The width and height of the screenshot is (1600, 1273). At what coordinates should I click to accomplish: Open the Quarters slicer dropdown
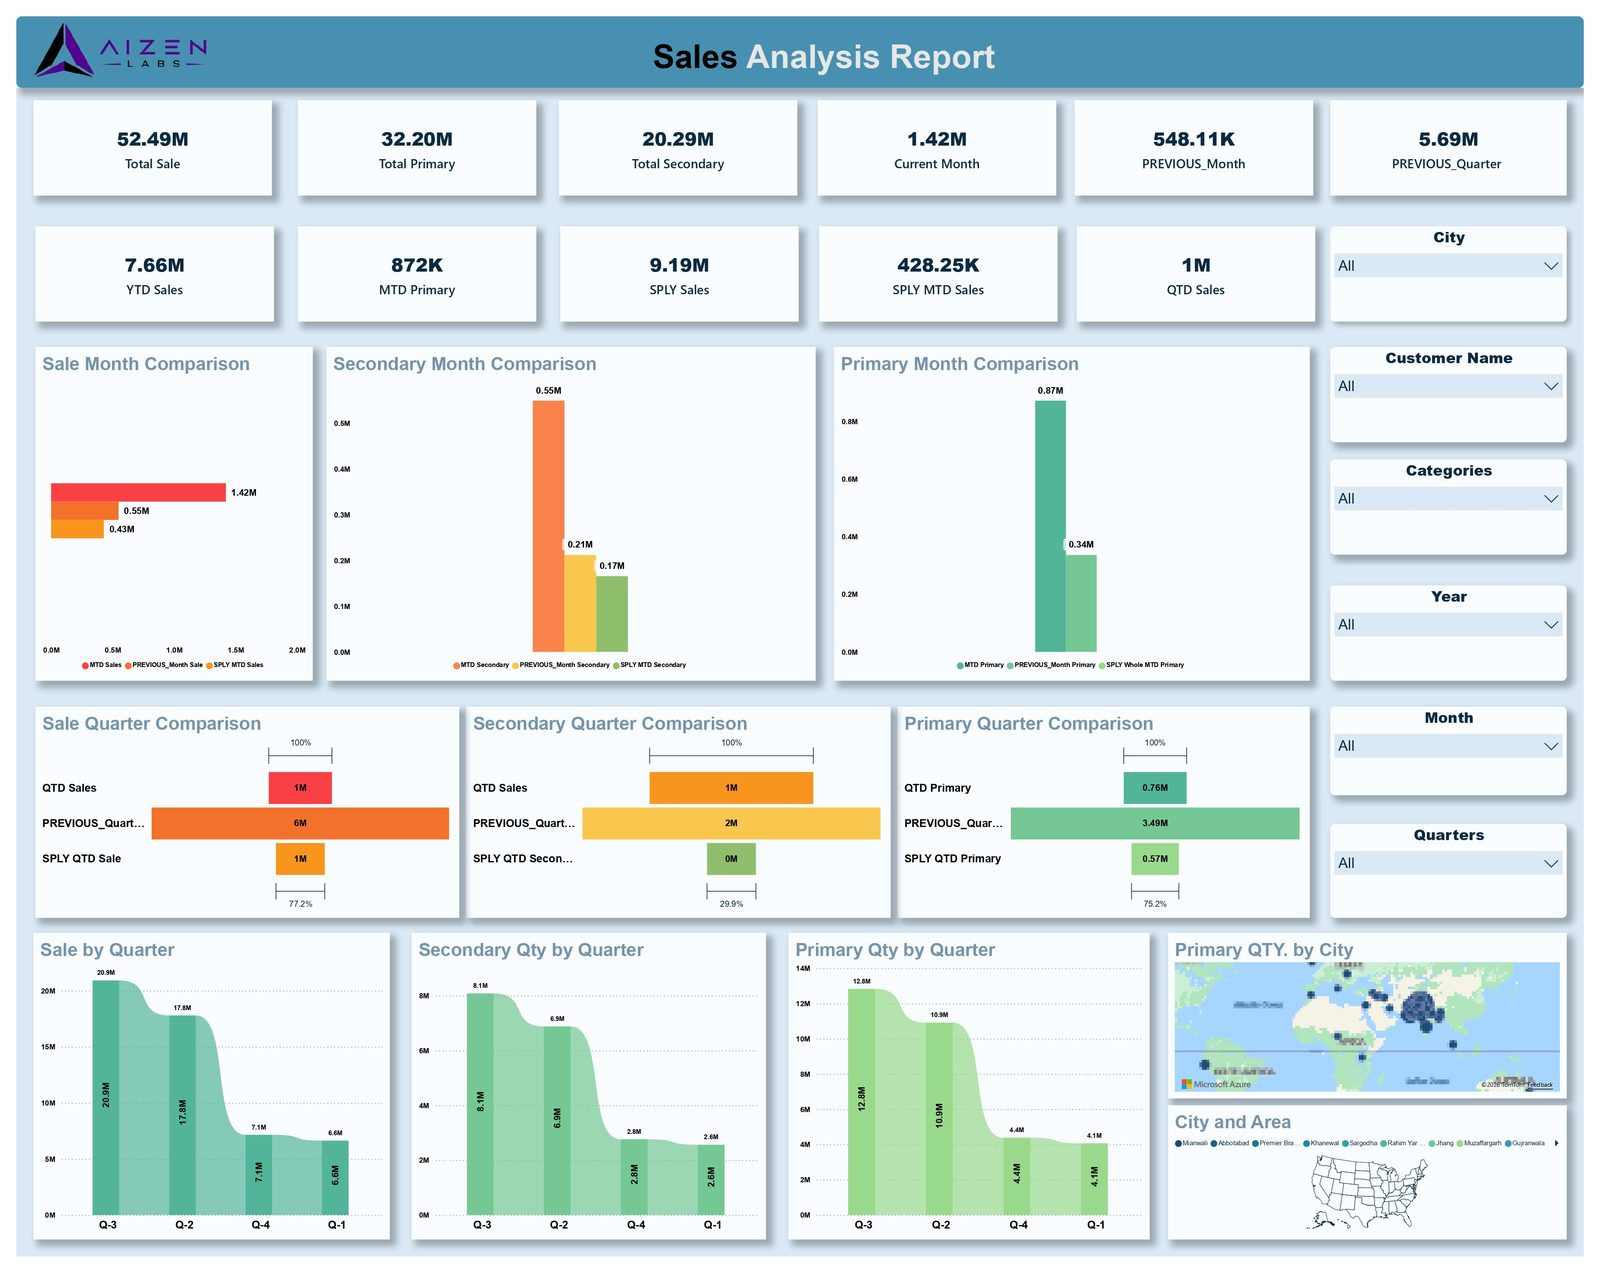[x=1448, y=863]
